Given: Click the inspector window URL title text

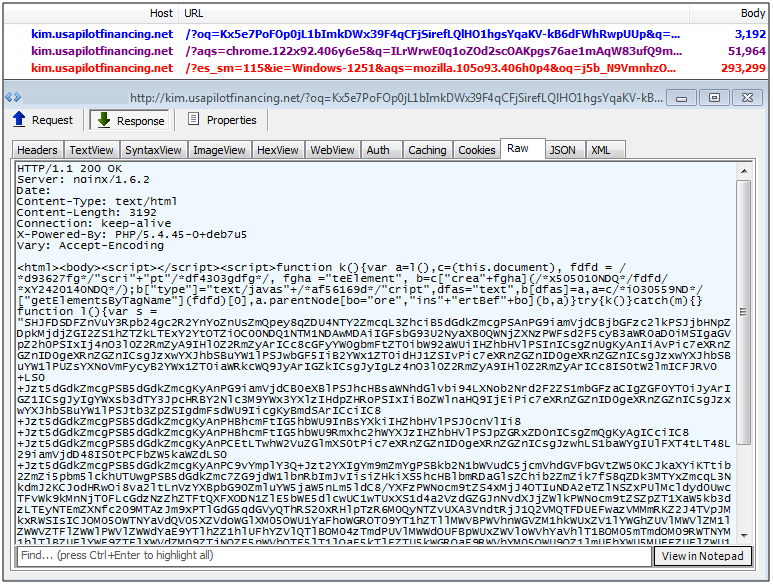Looking at the screenshot, I should (x=396, y=98).
